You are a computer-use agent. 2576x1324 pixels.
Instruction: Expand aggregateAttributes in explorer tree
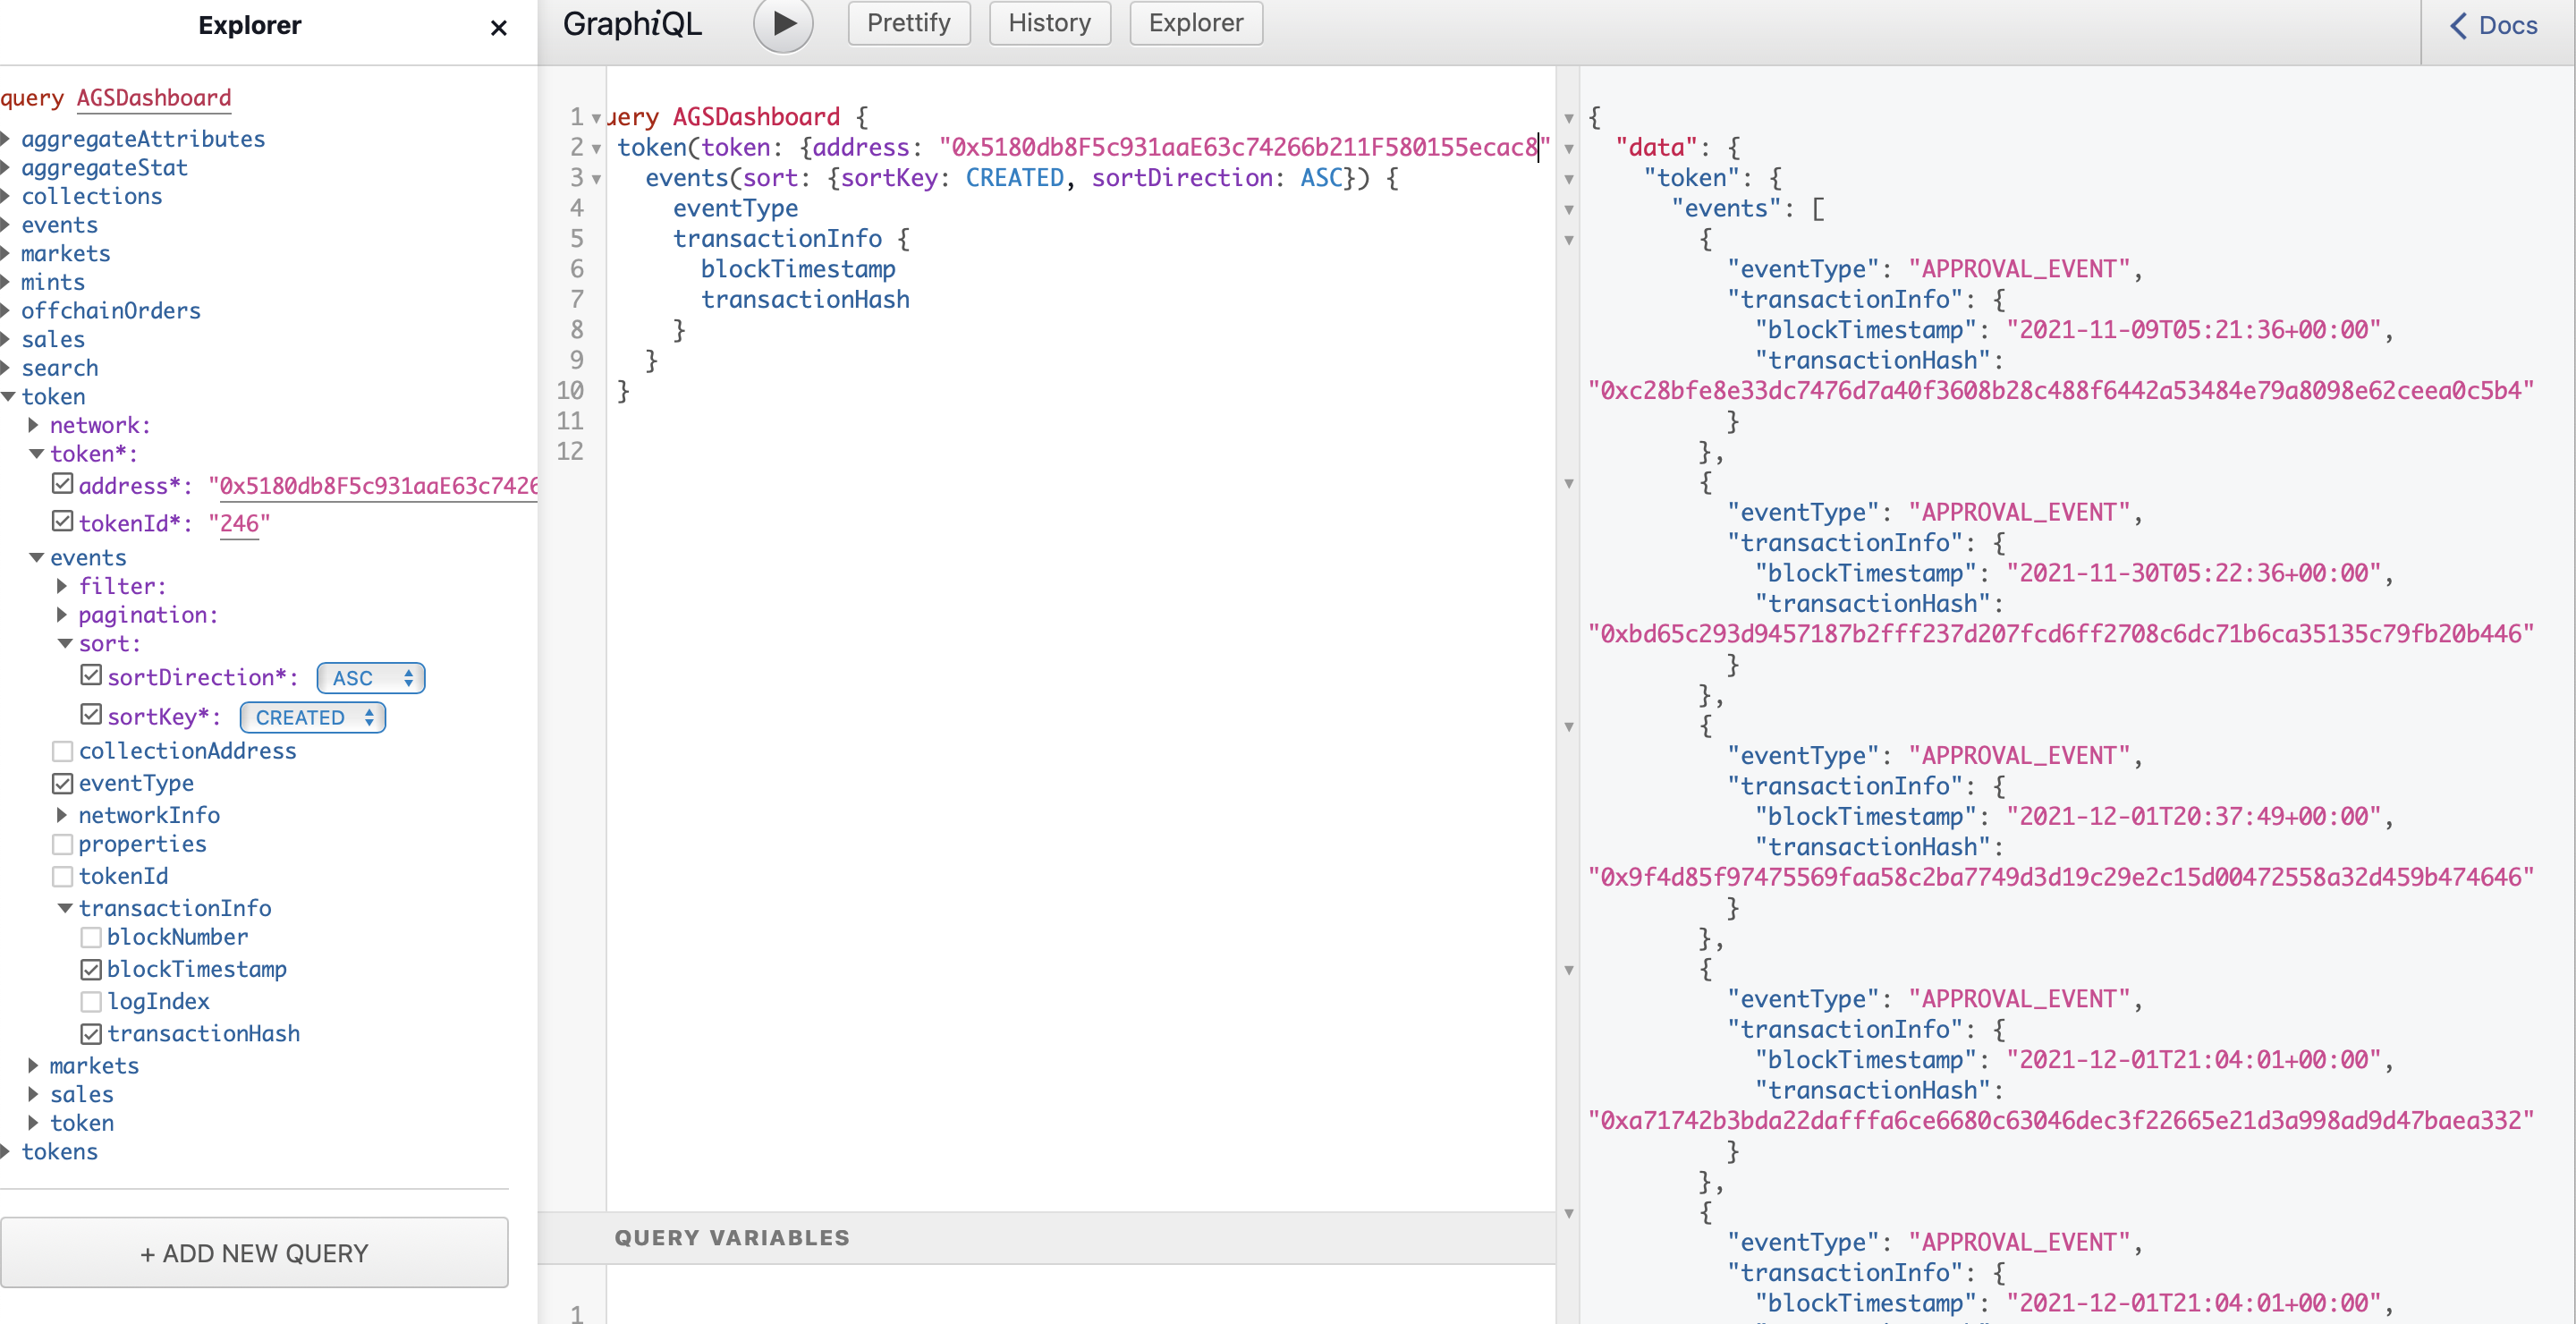click(6, 138)
